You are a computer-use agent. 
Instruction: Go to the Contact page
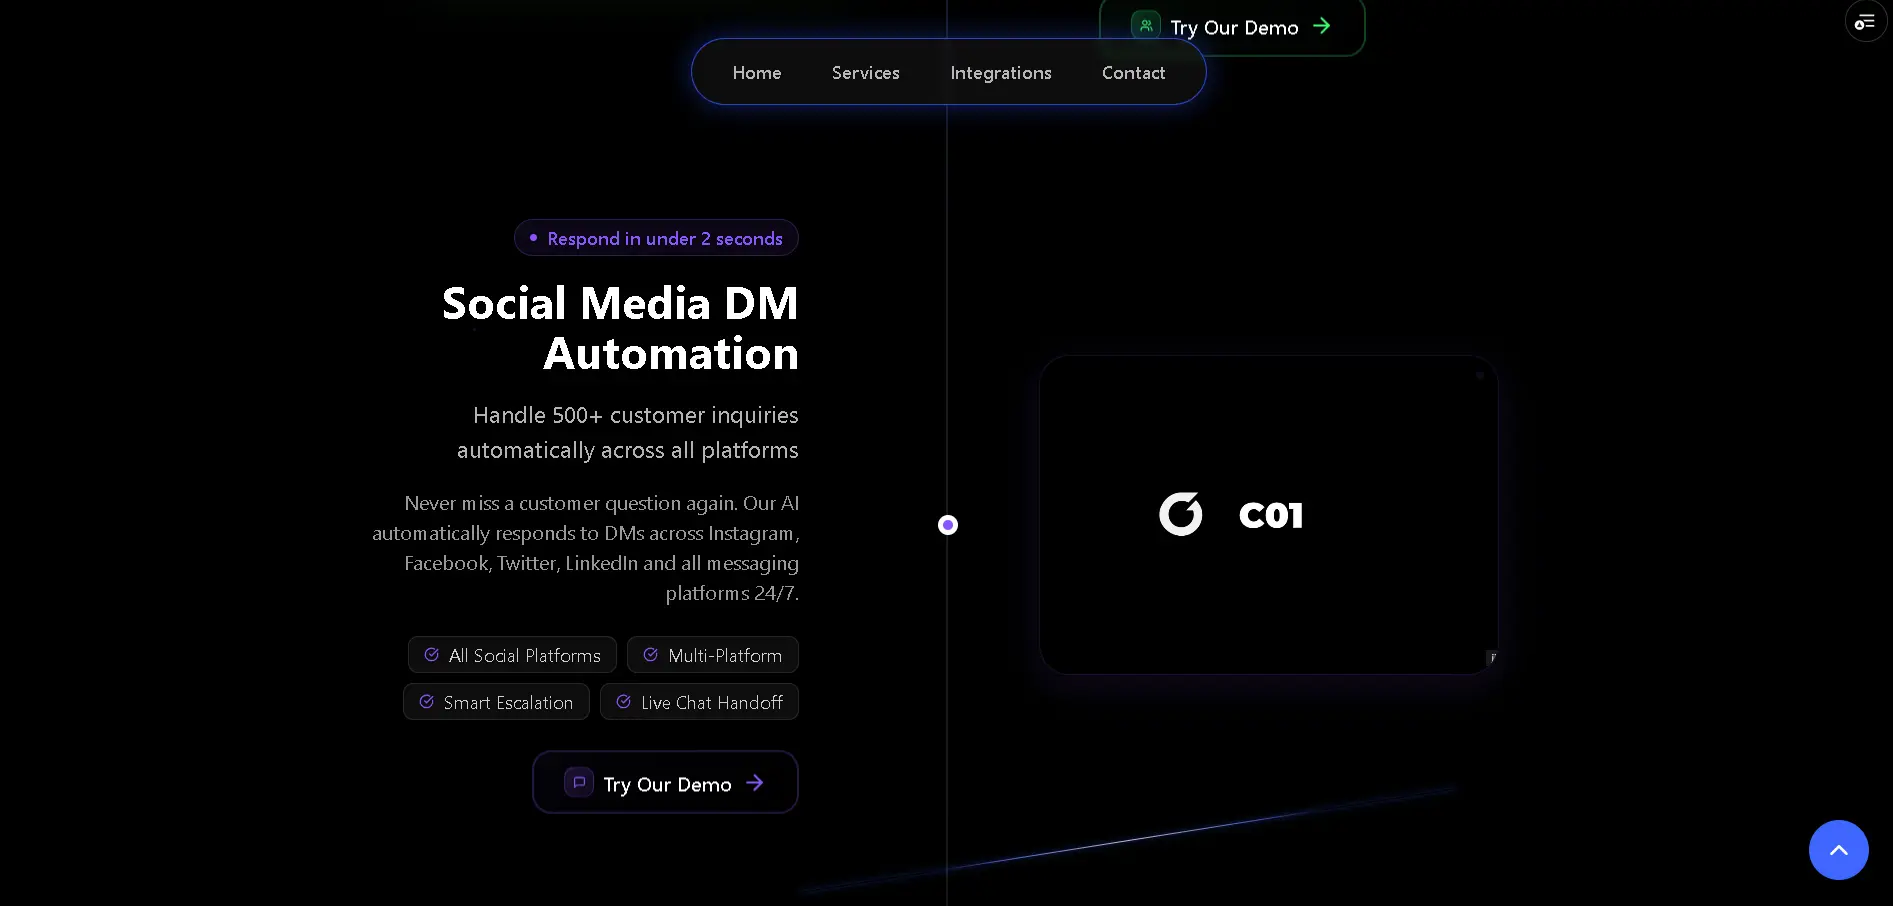point(1133,72)
